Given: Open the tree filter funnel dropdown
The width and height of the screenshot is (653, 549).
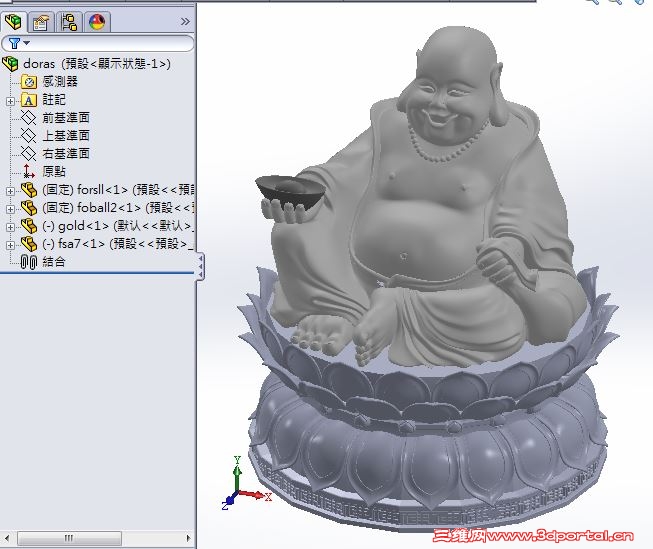Looking at the screenshot, I should tap(19, 43).
